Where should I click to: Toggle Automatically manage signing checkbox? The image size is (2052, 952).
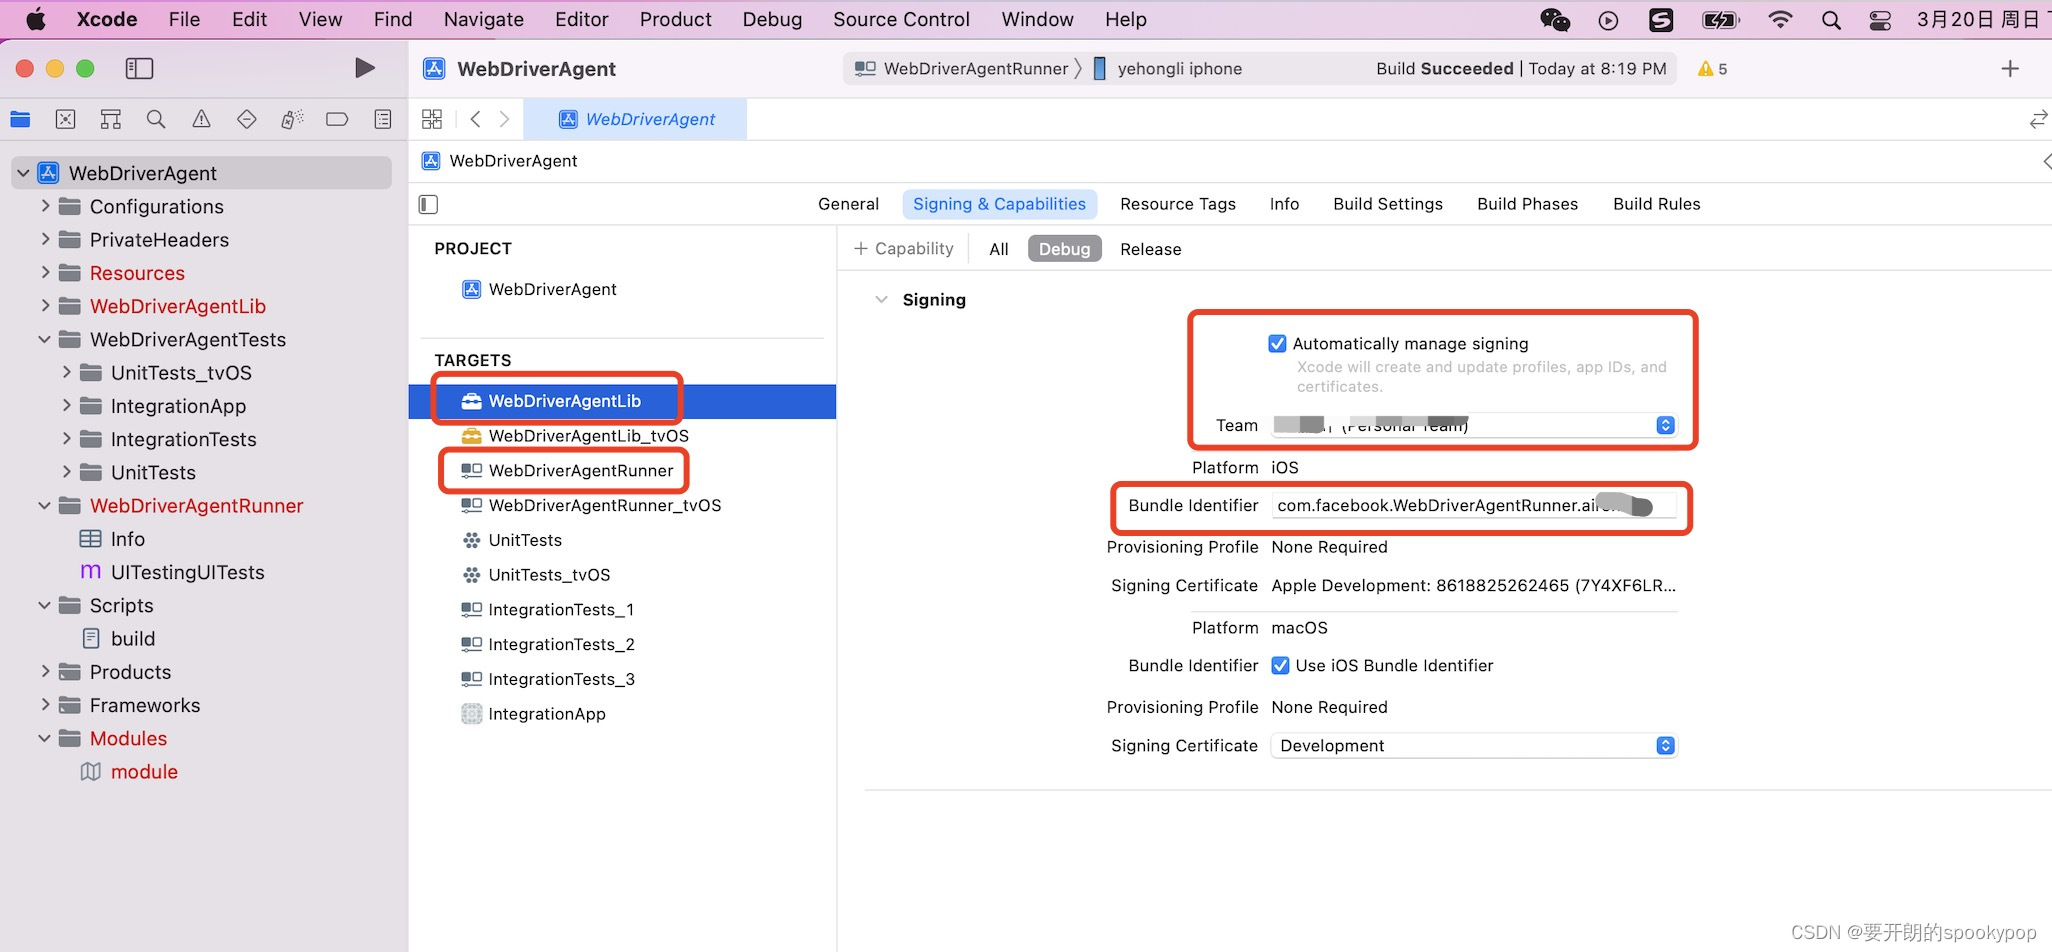coord(1277,343)
